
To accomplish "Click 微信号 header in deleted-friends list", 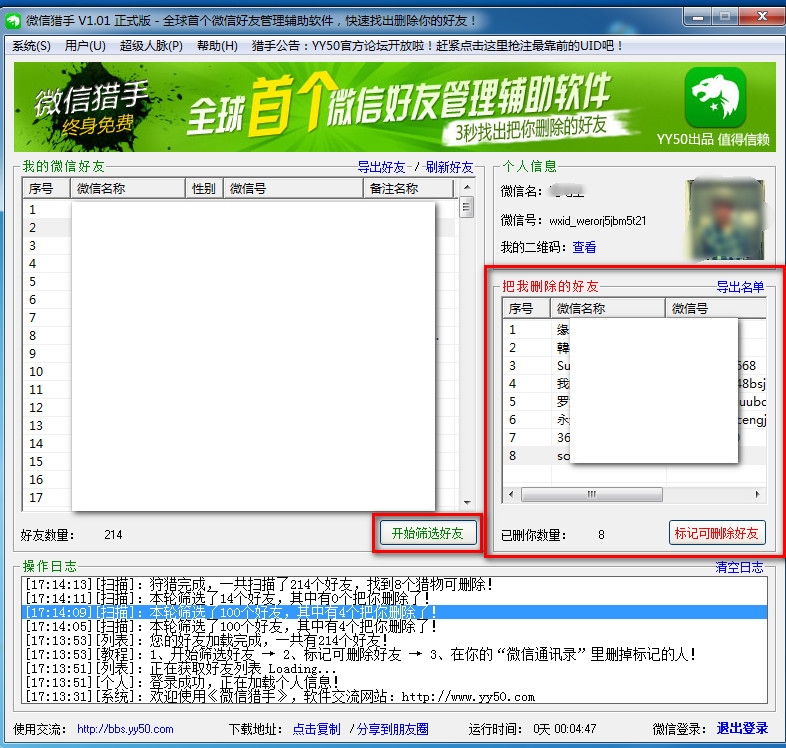I will click(x=716, y=308).
